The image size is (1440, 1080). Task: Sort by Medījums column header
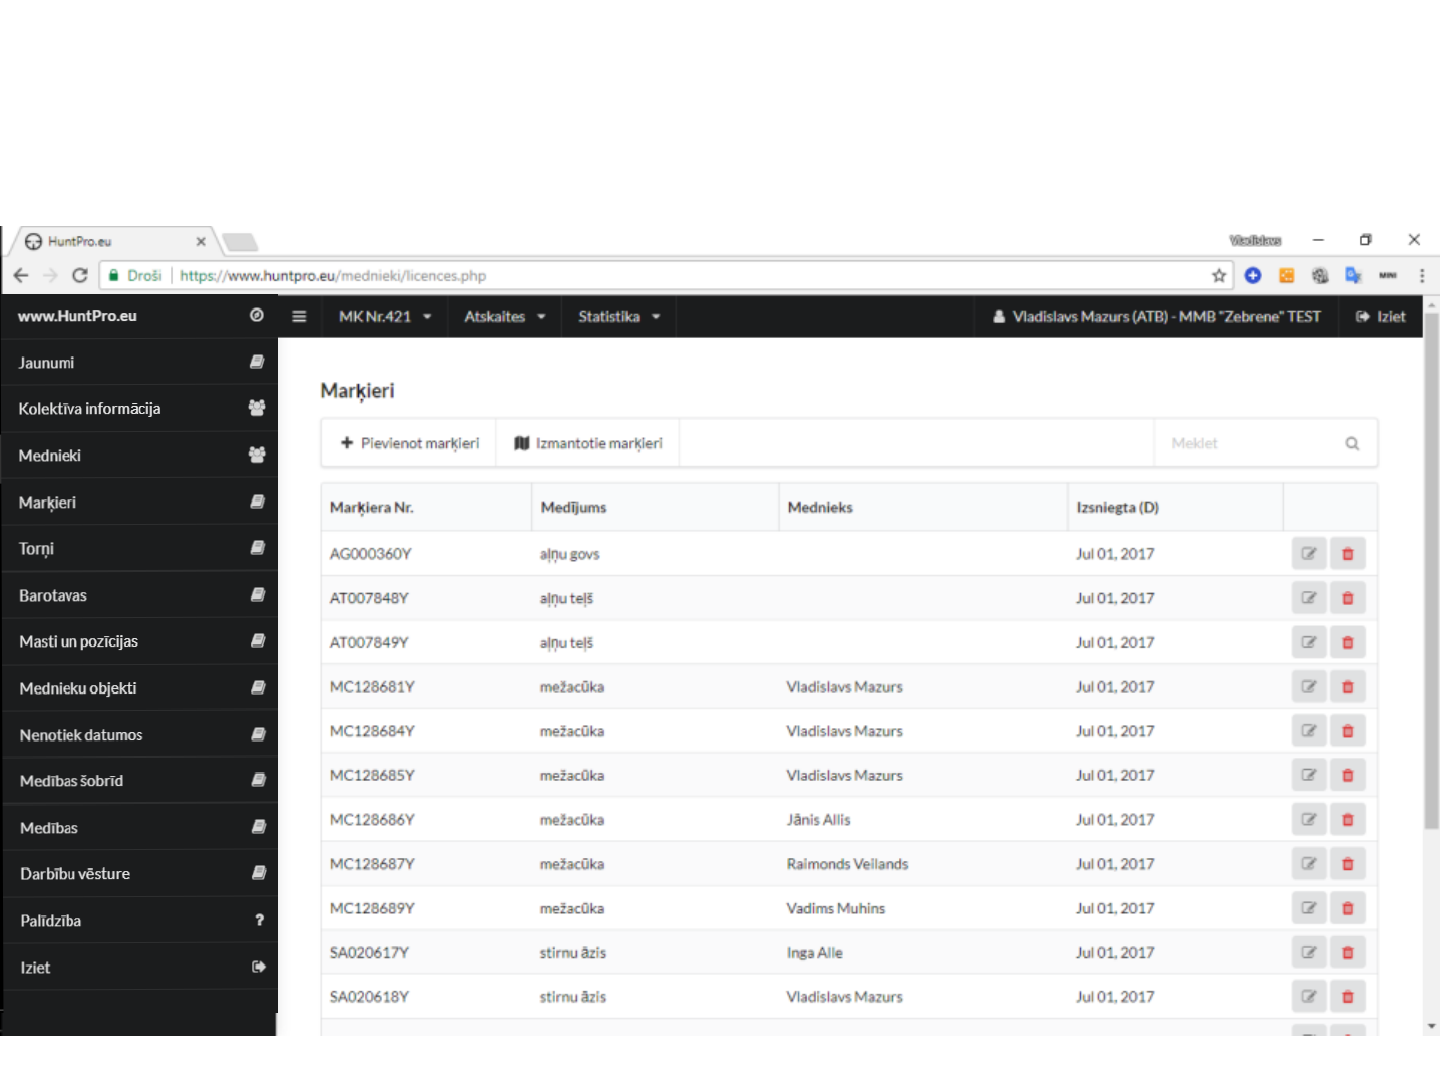pos(655,507)
